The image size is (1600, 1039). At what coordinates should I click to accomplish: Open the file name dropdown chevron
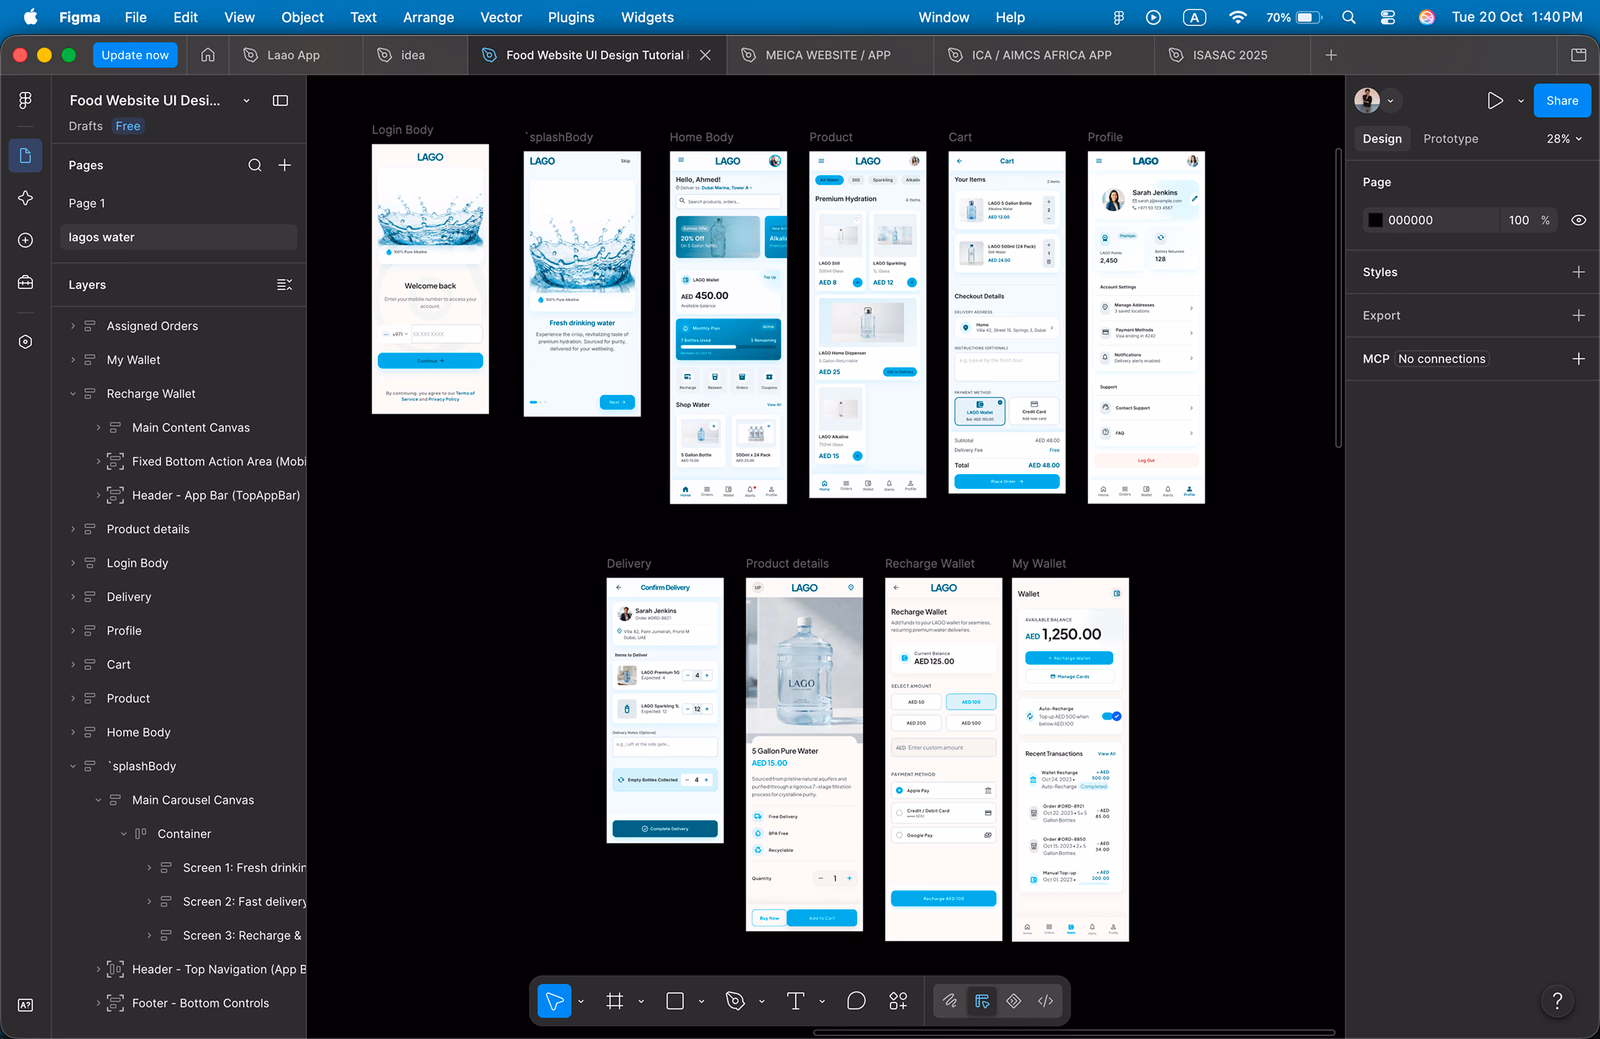coord(246,101)
